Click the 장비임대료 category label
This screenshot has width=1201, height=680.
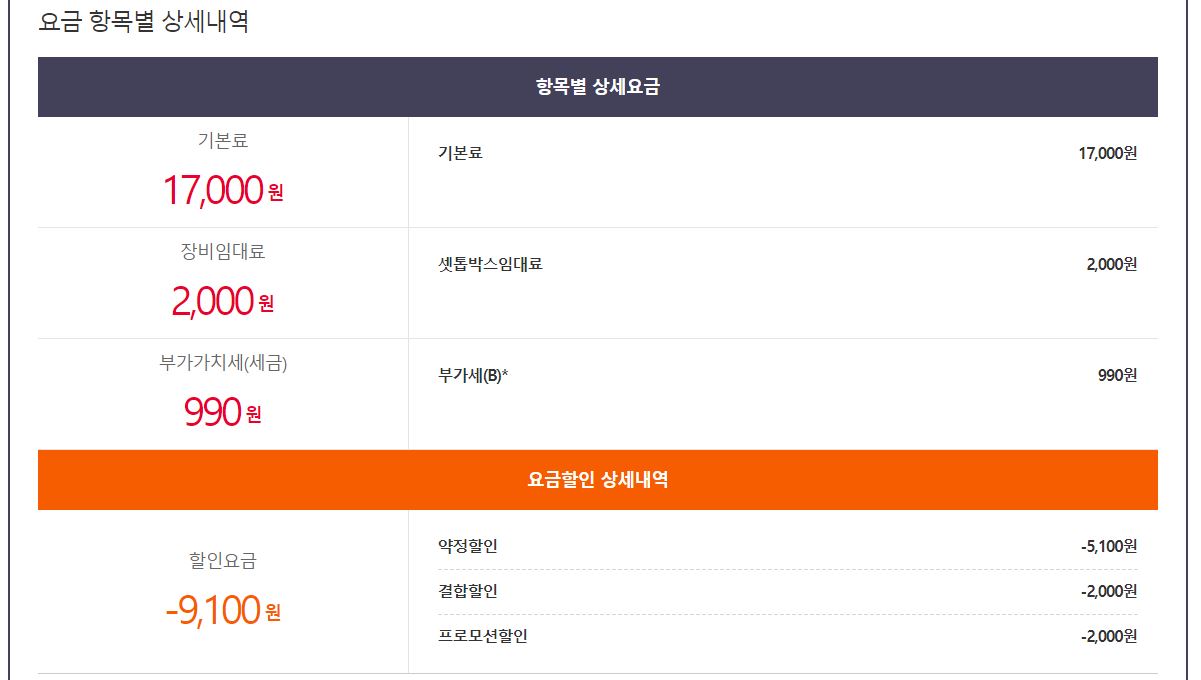[x=222, y=252]
